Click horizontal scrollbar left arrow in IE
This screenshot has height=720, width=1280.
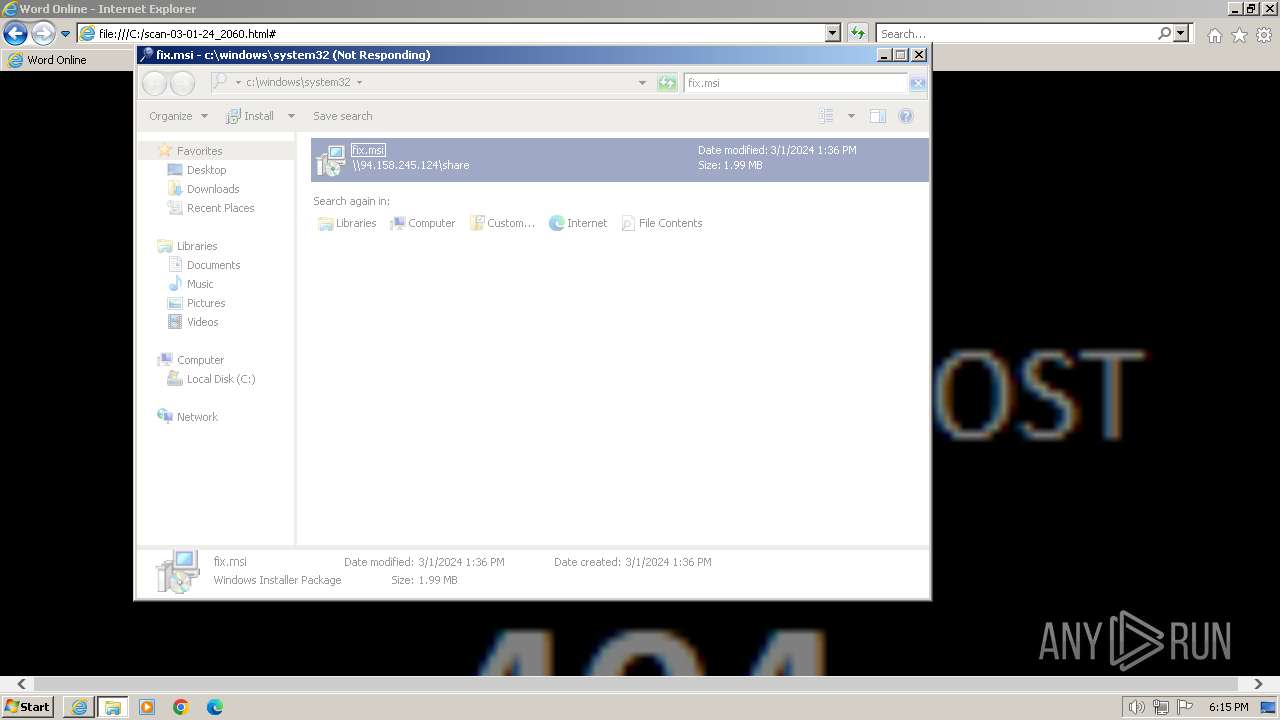click(22, 685)
